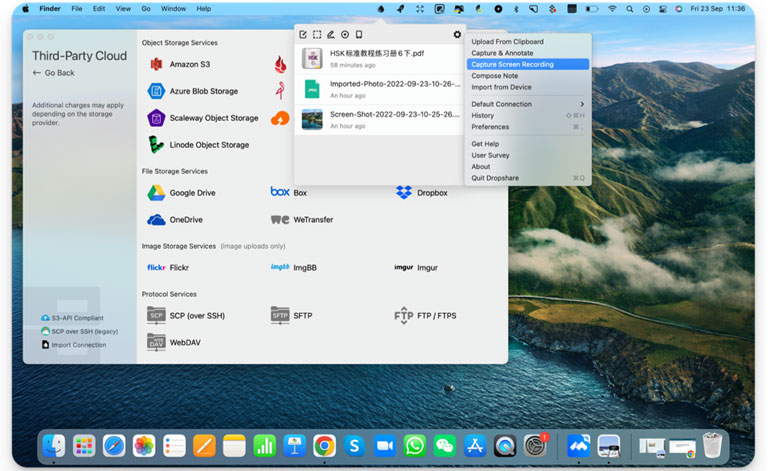Viewport: 768px width, 471px height.
Task: Open the File menu in menu bar
Action: (77, 9)
